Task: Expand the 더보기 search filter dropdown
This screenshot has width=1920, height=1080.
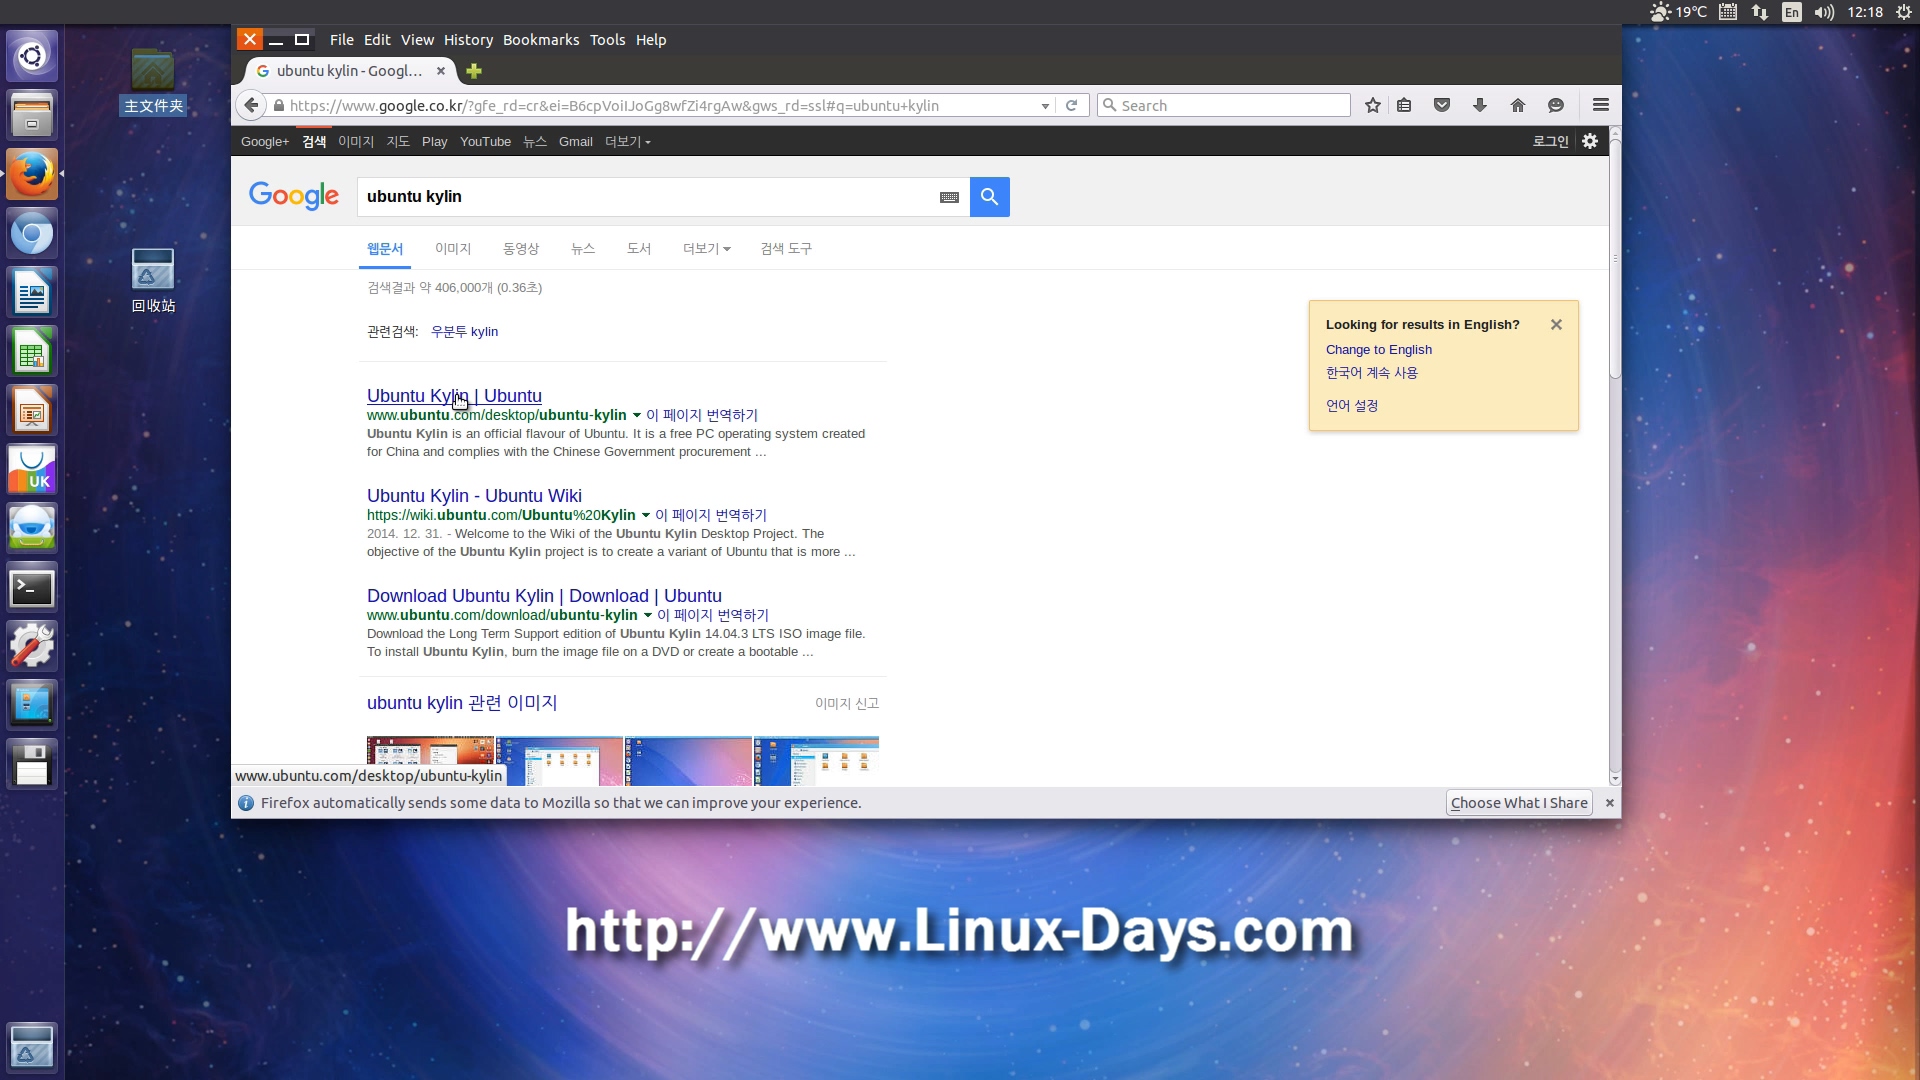Action: (x=707, y=249)
